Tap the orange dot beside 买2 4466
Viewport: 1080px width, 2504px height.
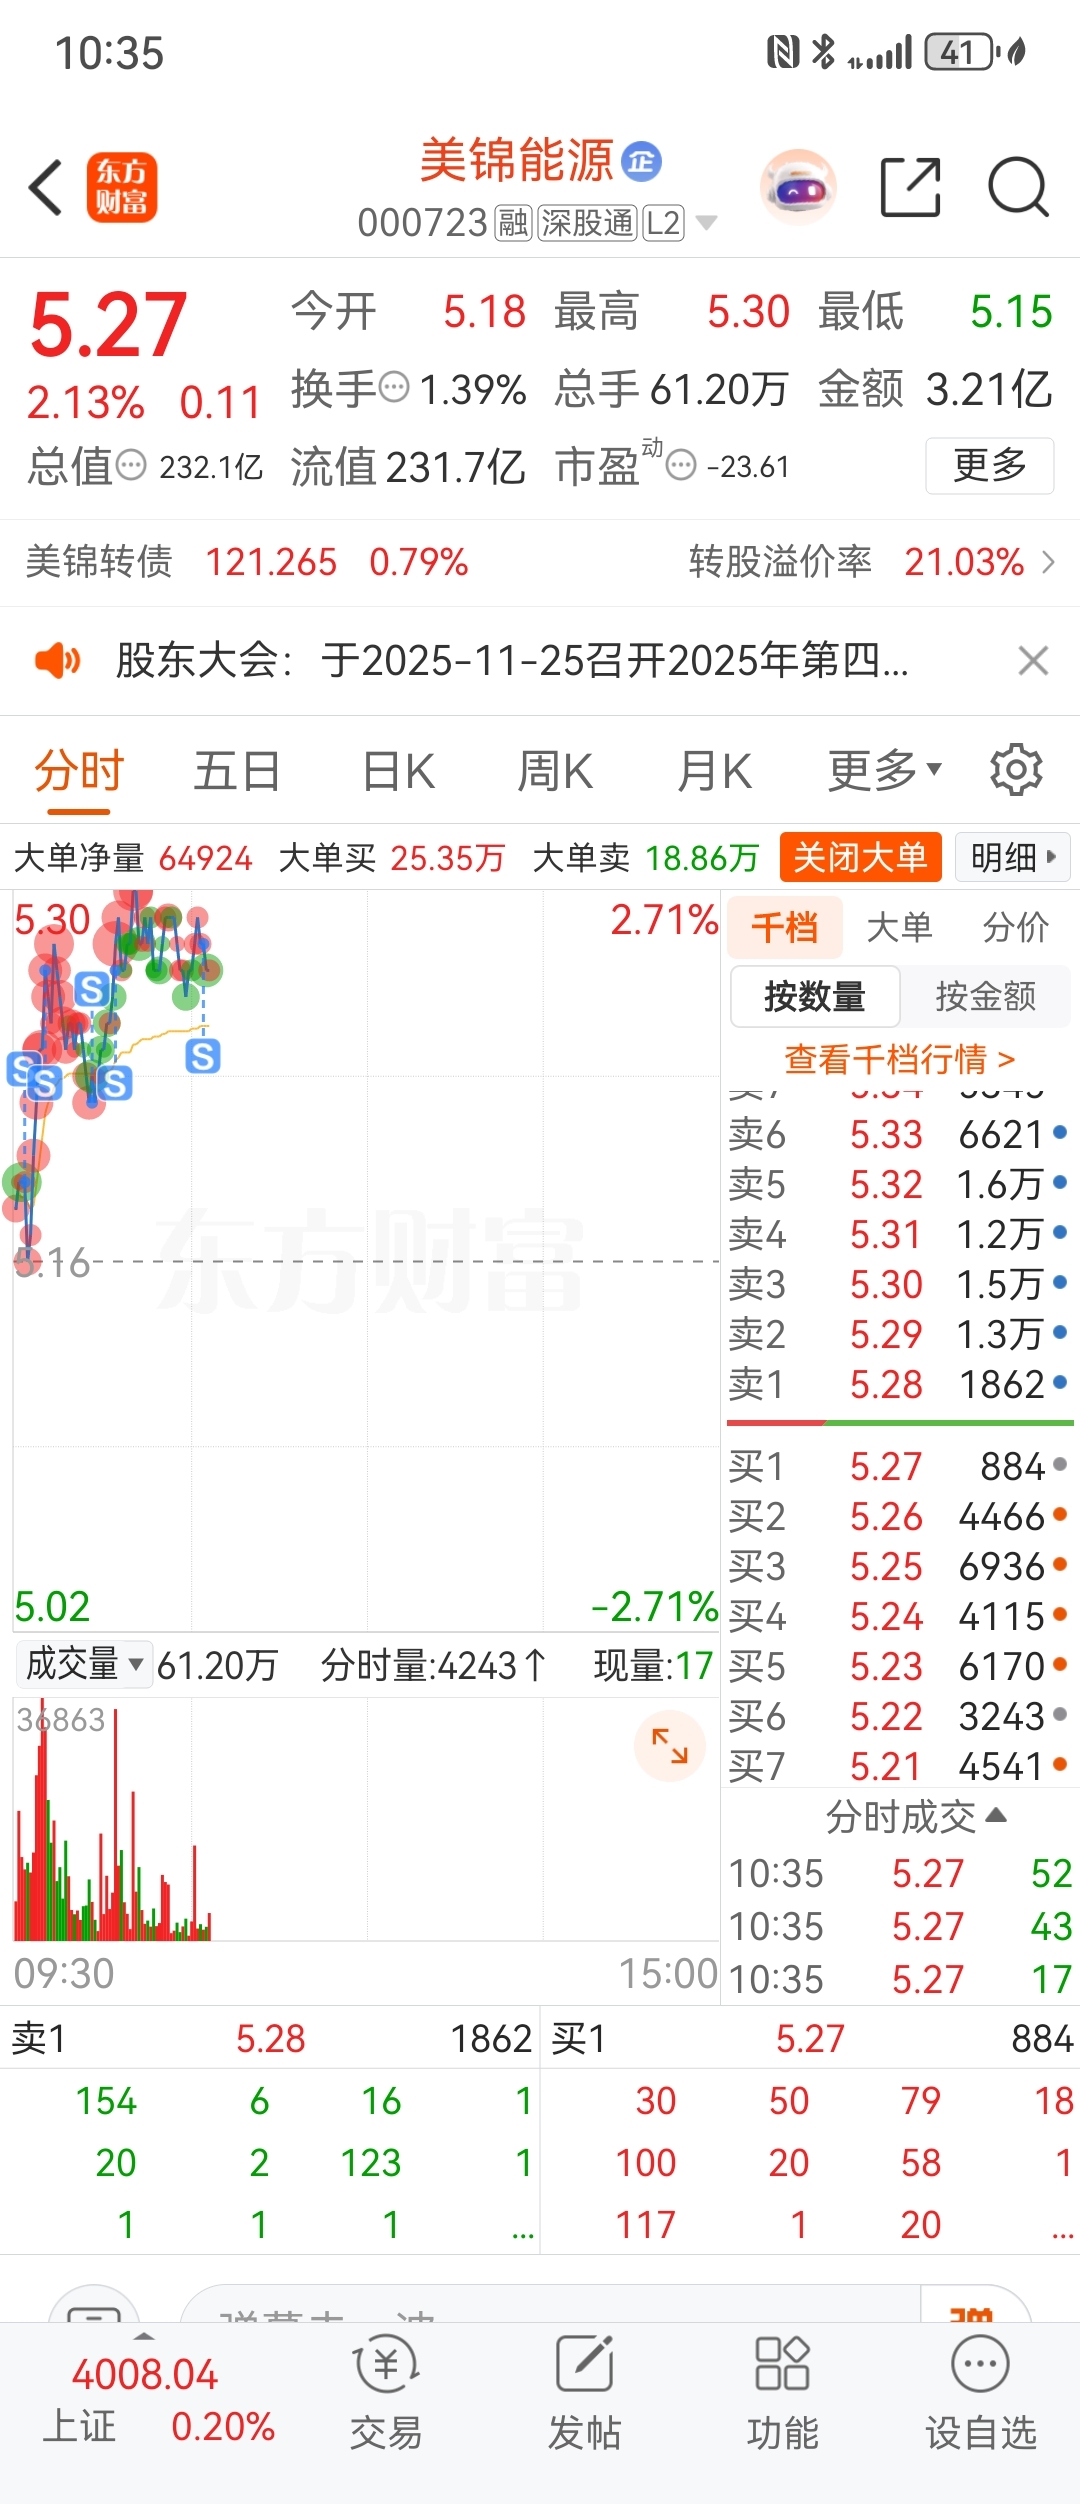click(x=1060, y=1515)
